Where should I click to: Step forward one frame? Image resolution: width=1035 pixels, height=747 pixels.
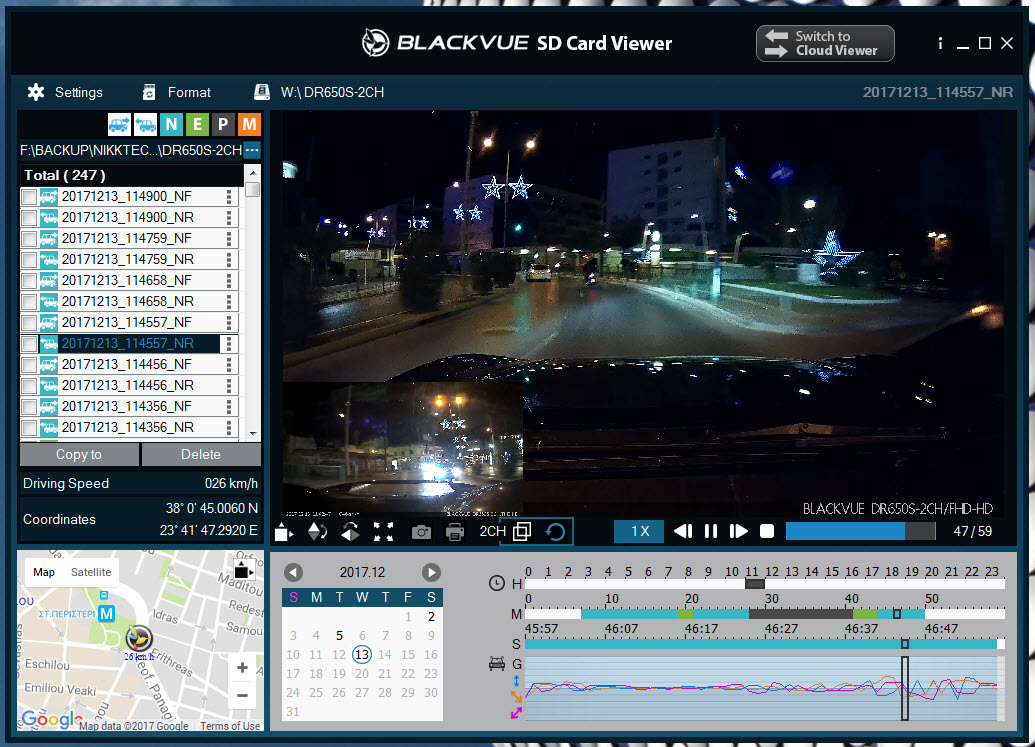pos(738,531)
